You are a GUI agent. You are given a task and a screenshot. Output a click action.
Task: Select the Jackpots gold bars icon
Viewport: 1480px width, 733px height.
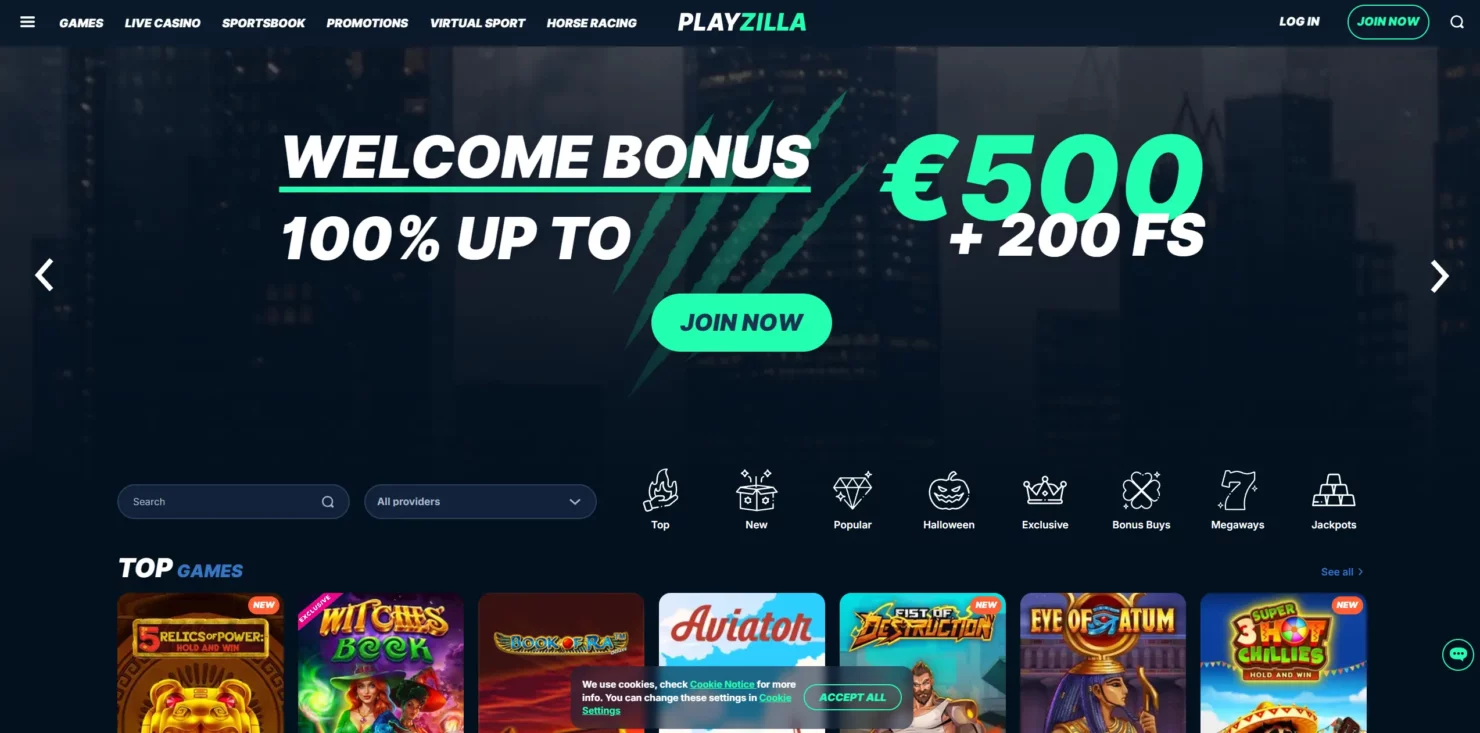click(1334, 491)
